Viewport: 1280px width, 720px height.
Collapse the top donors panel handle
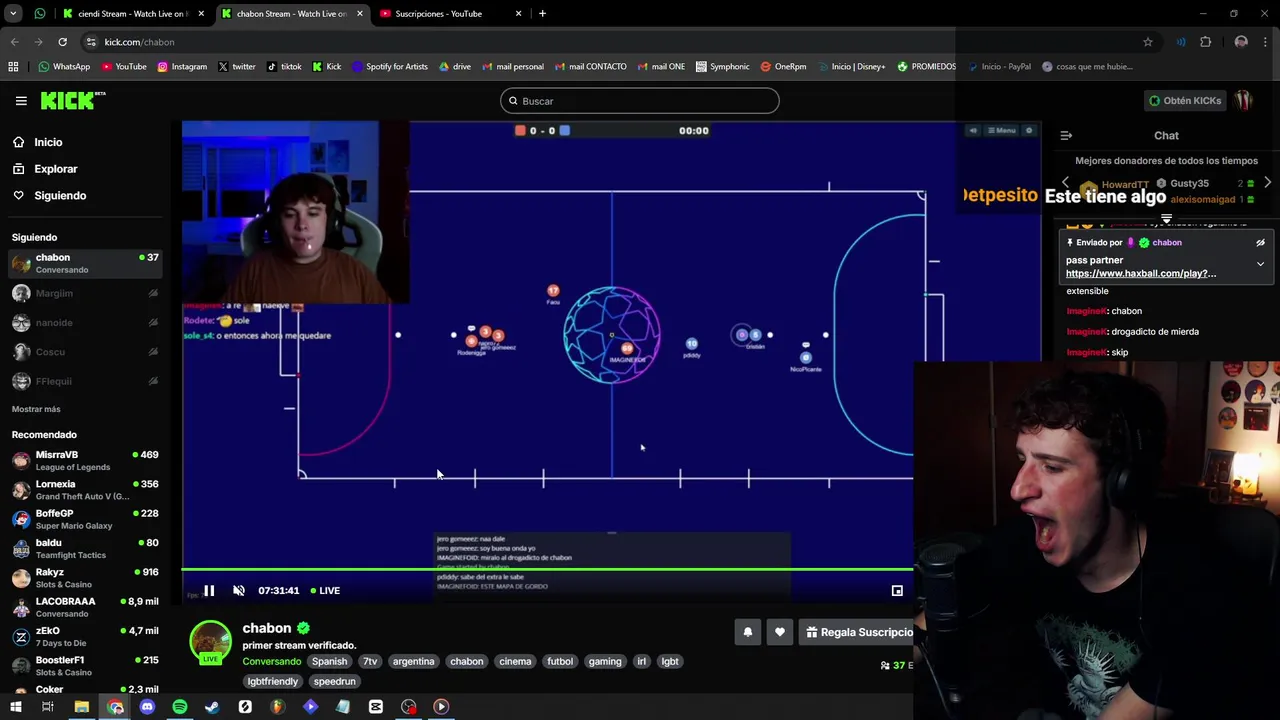click(1166, 218)
